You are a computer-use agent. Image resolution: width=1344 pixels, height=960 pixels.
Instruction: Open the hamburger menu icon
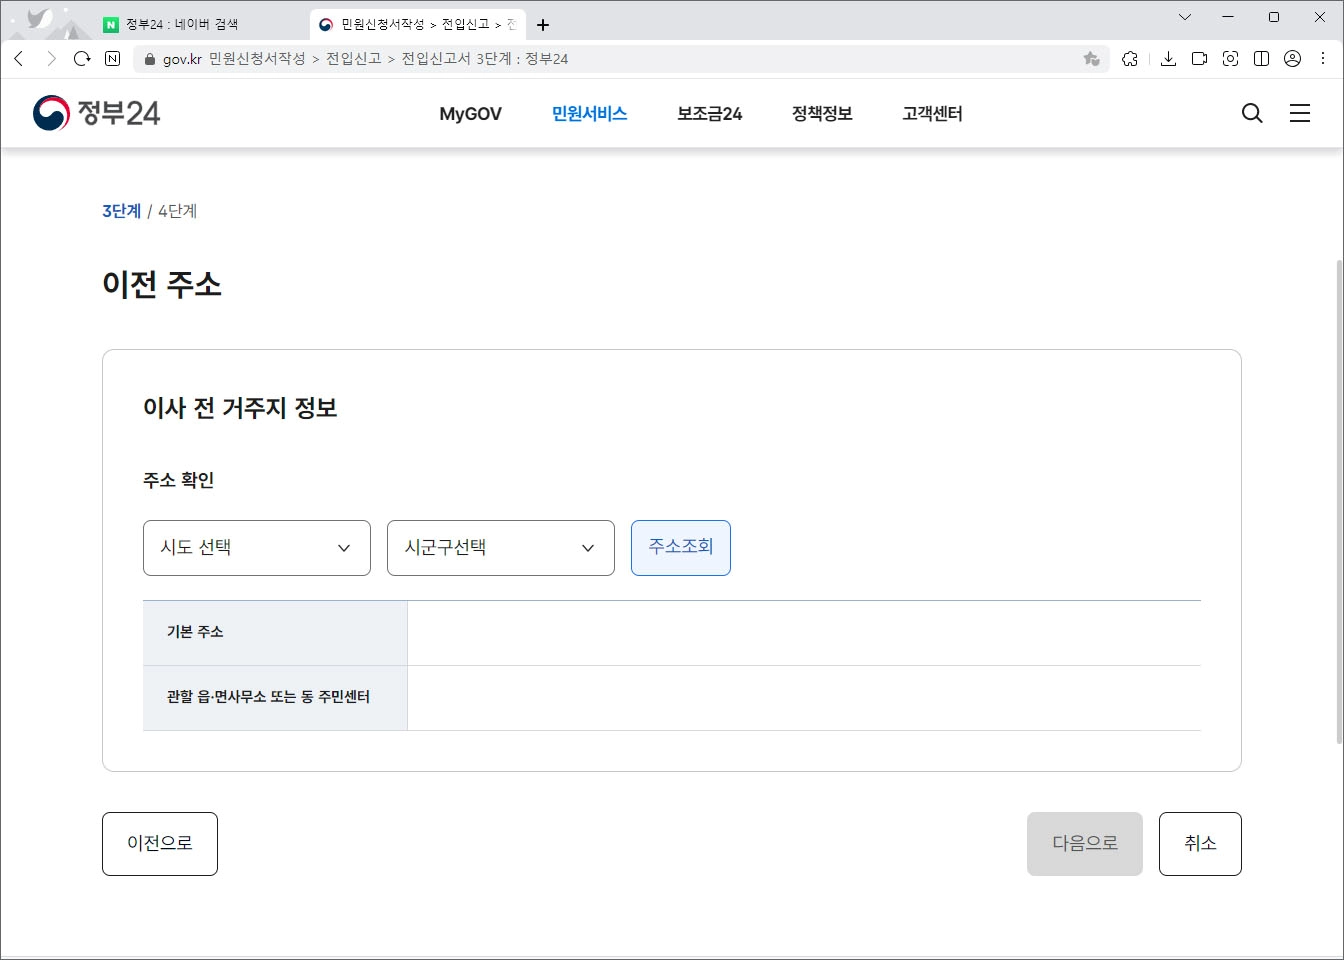[x=1300, y=113]
